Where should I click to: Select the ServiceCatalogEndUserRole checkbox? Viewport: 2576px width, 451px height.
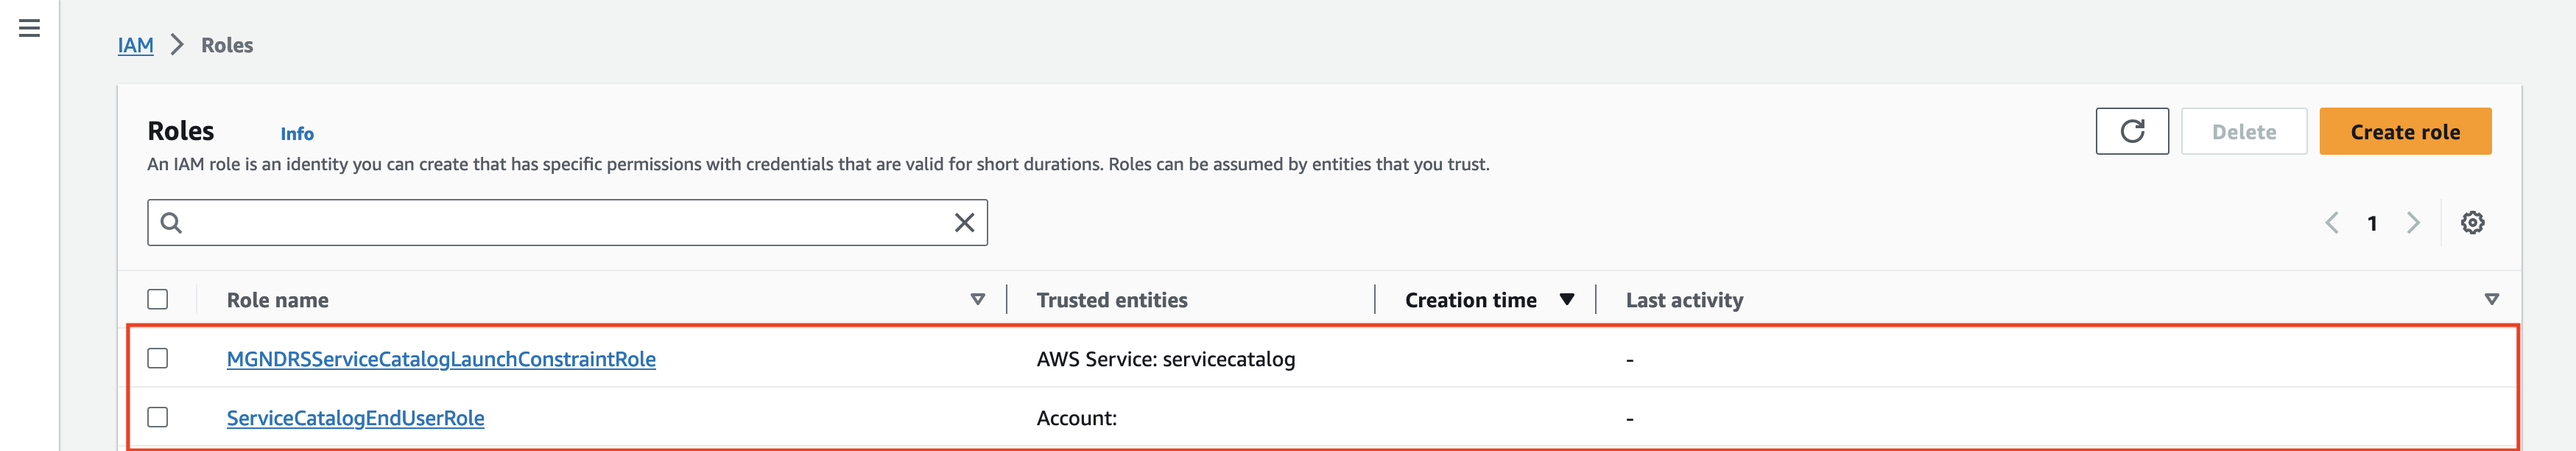tap(160, 418)
